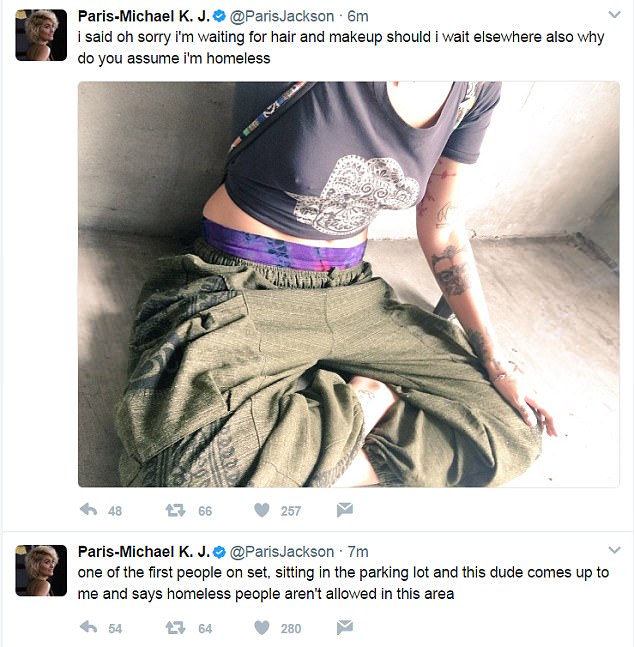
Task: Open the 6m timestamp permalink
Action: (357, 16)
